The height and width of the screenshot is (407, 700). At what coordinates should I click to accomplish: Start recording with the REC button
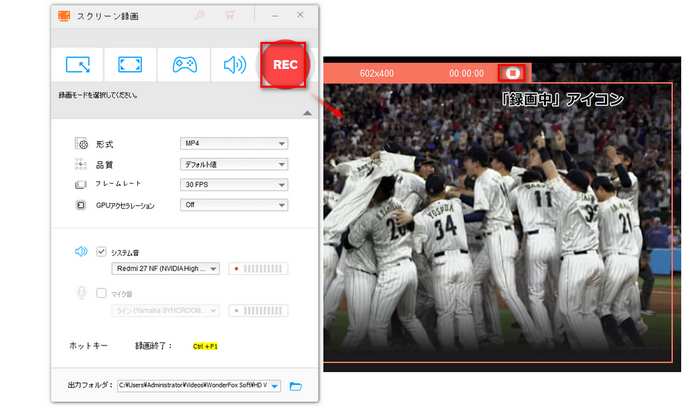[286, 65]
